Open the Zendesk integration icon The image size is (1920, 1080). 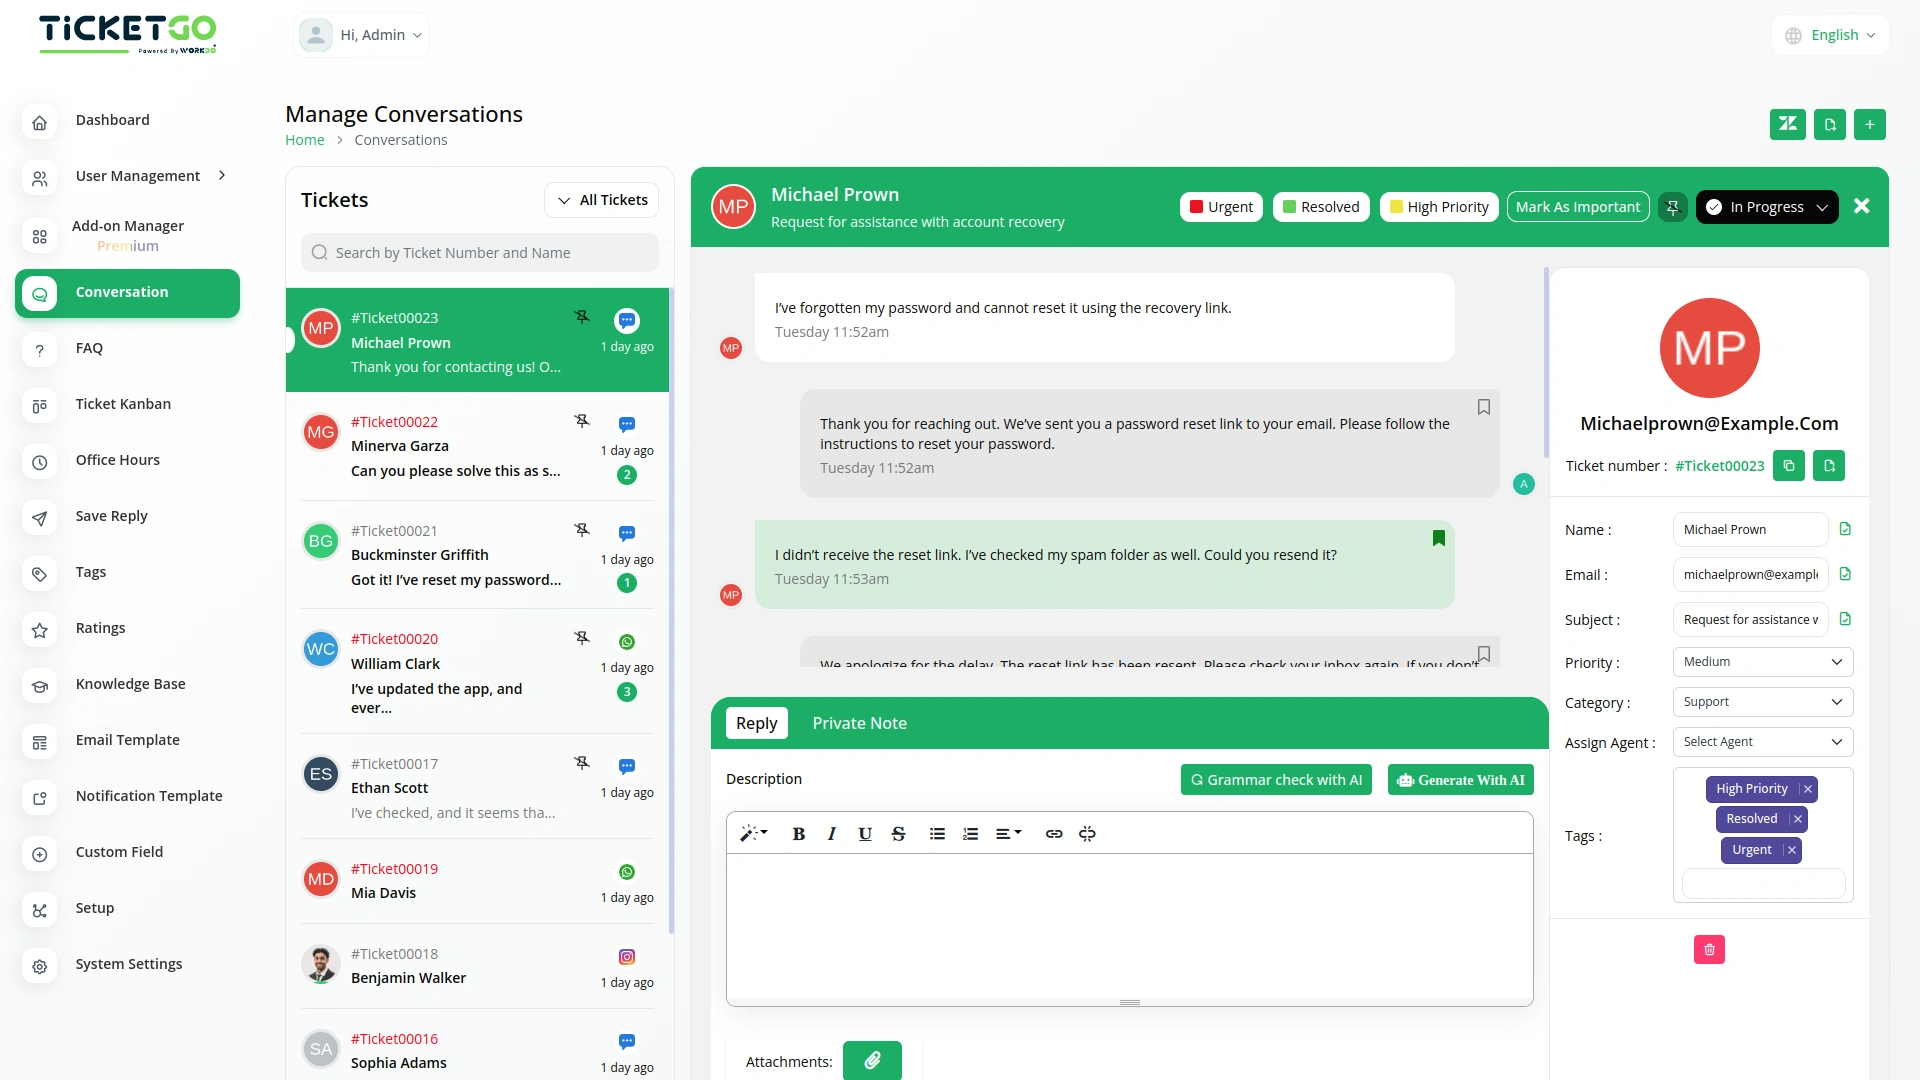[x=1788, y=124]
